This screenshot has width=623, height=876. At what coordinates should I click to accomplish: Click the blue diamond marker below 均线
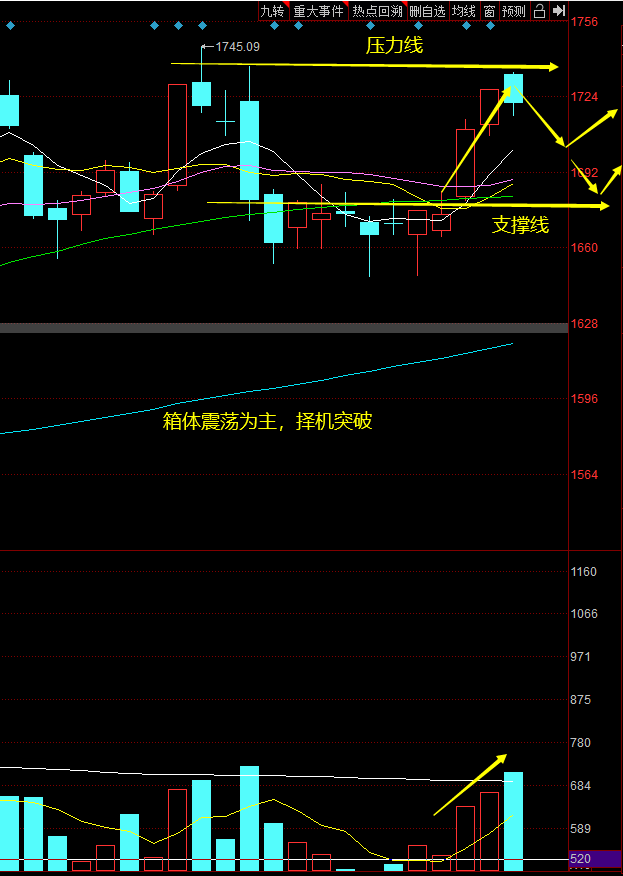pos(467,26)
